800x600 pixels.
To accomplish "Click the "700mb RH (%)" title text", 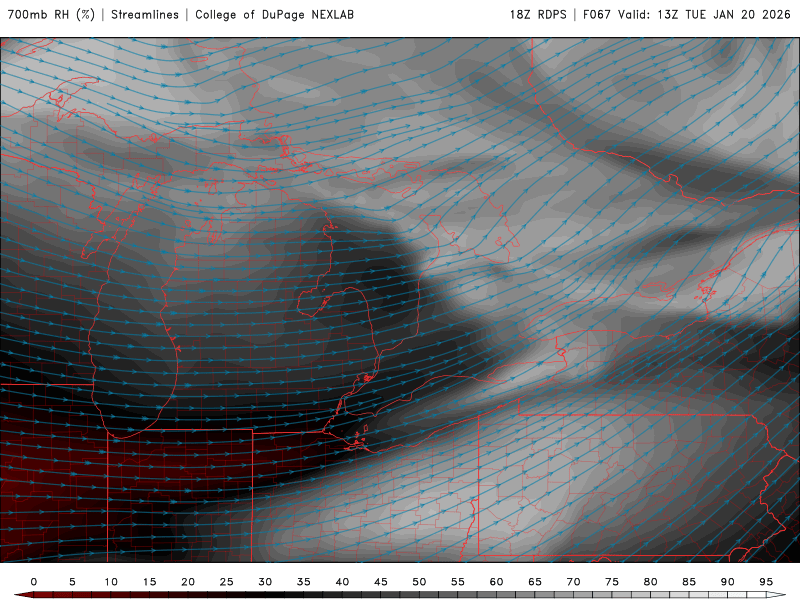I will [x=51, y=15].
